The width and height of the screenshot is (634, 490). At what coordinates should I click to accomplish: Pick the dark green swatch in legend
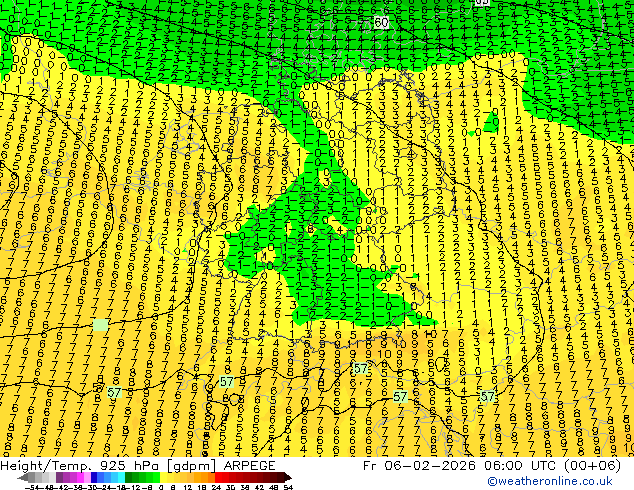tap(129, 478)
